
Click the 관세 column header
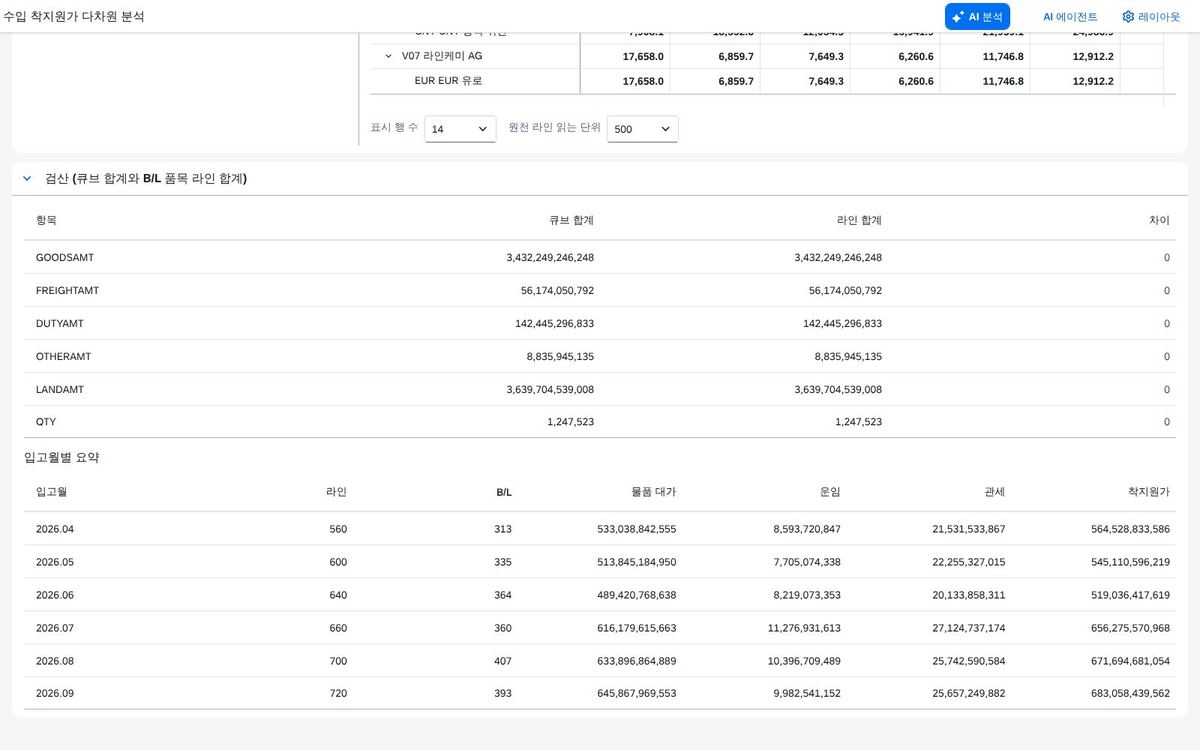pyautogui.click(x=995, y=492)
